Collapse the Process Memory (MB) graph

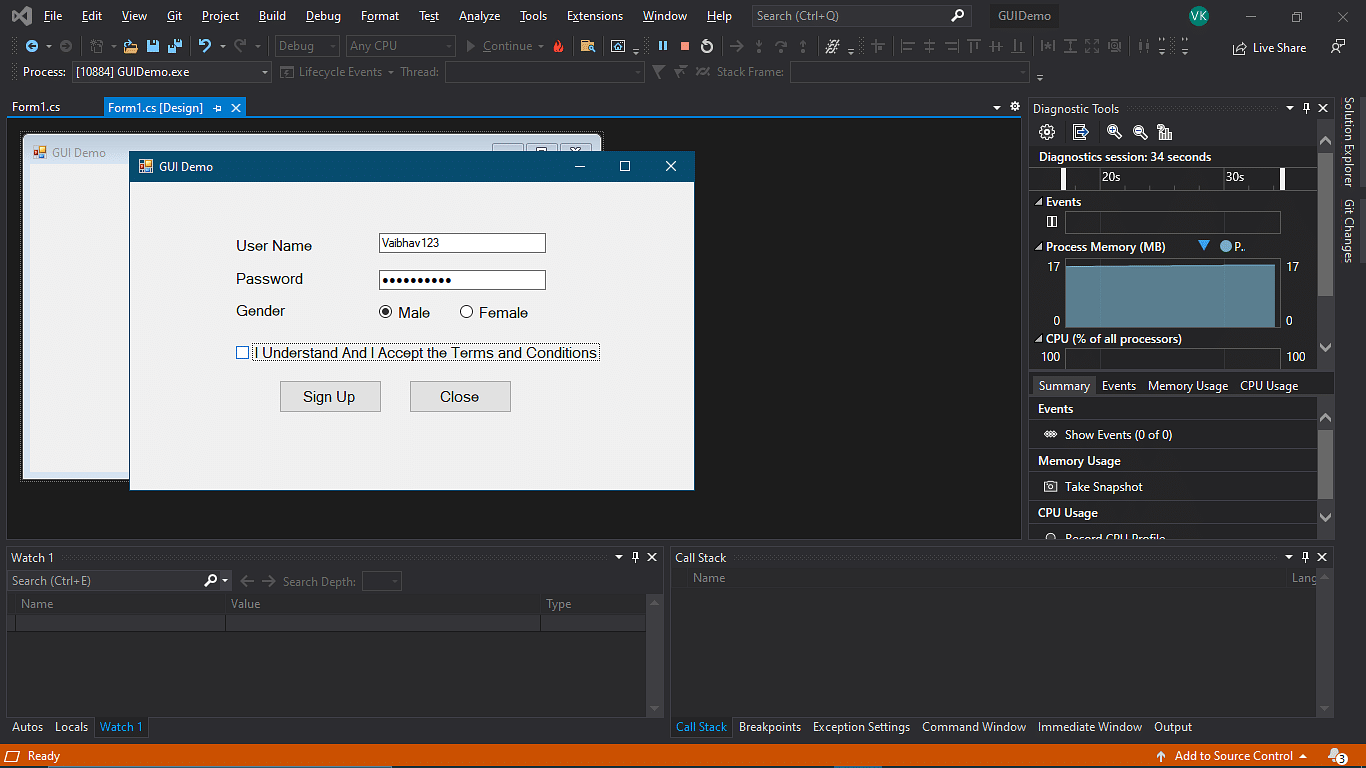(1038, 247)
